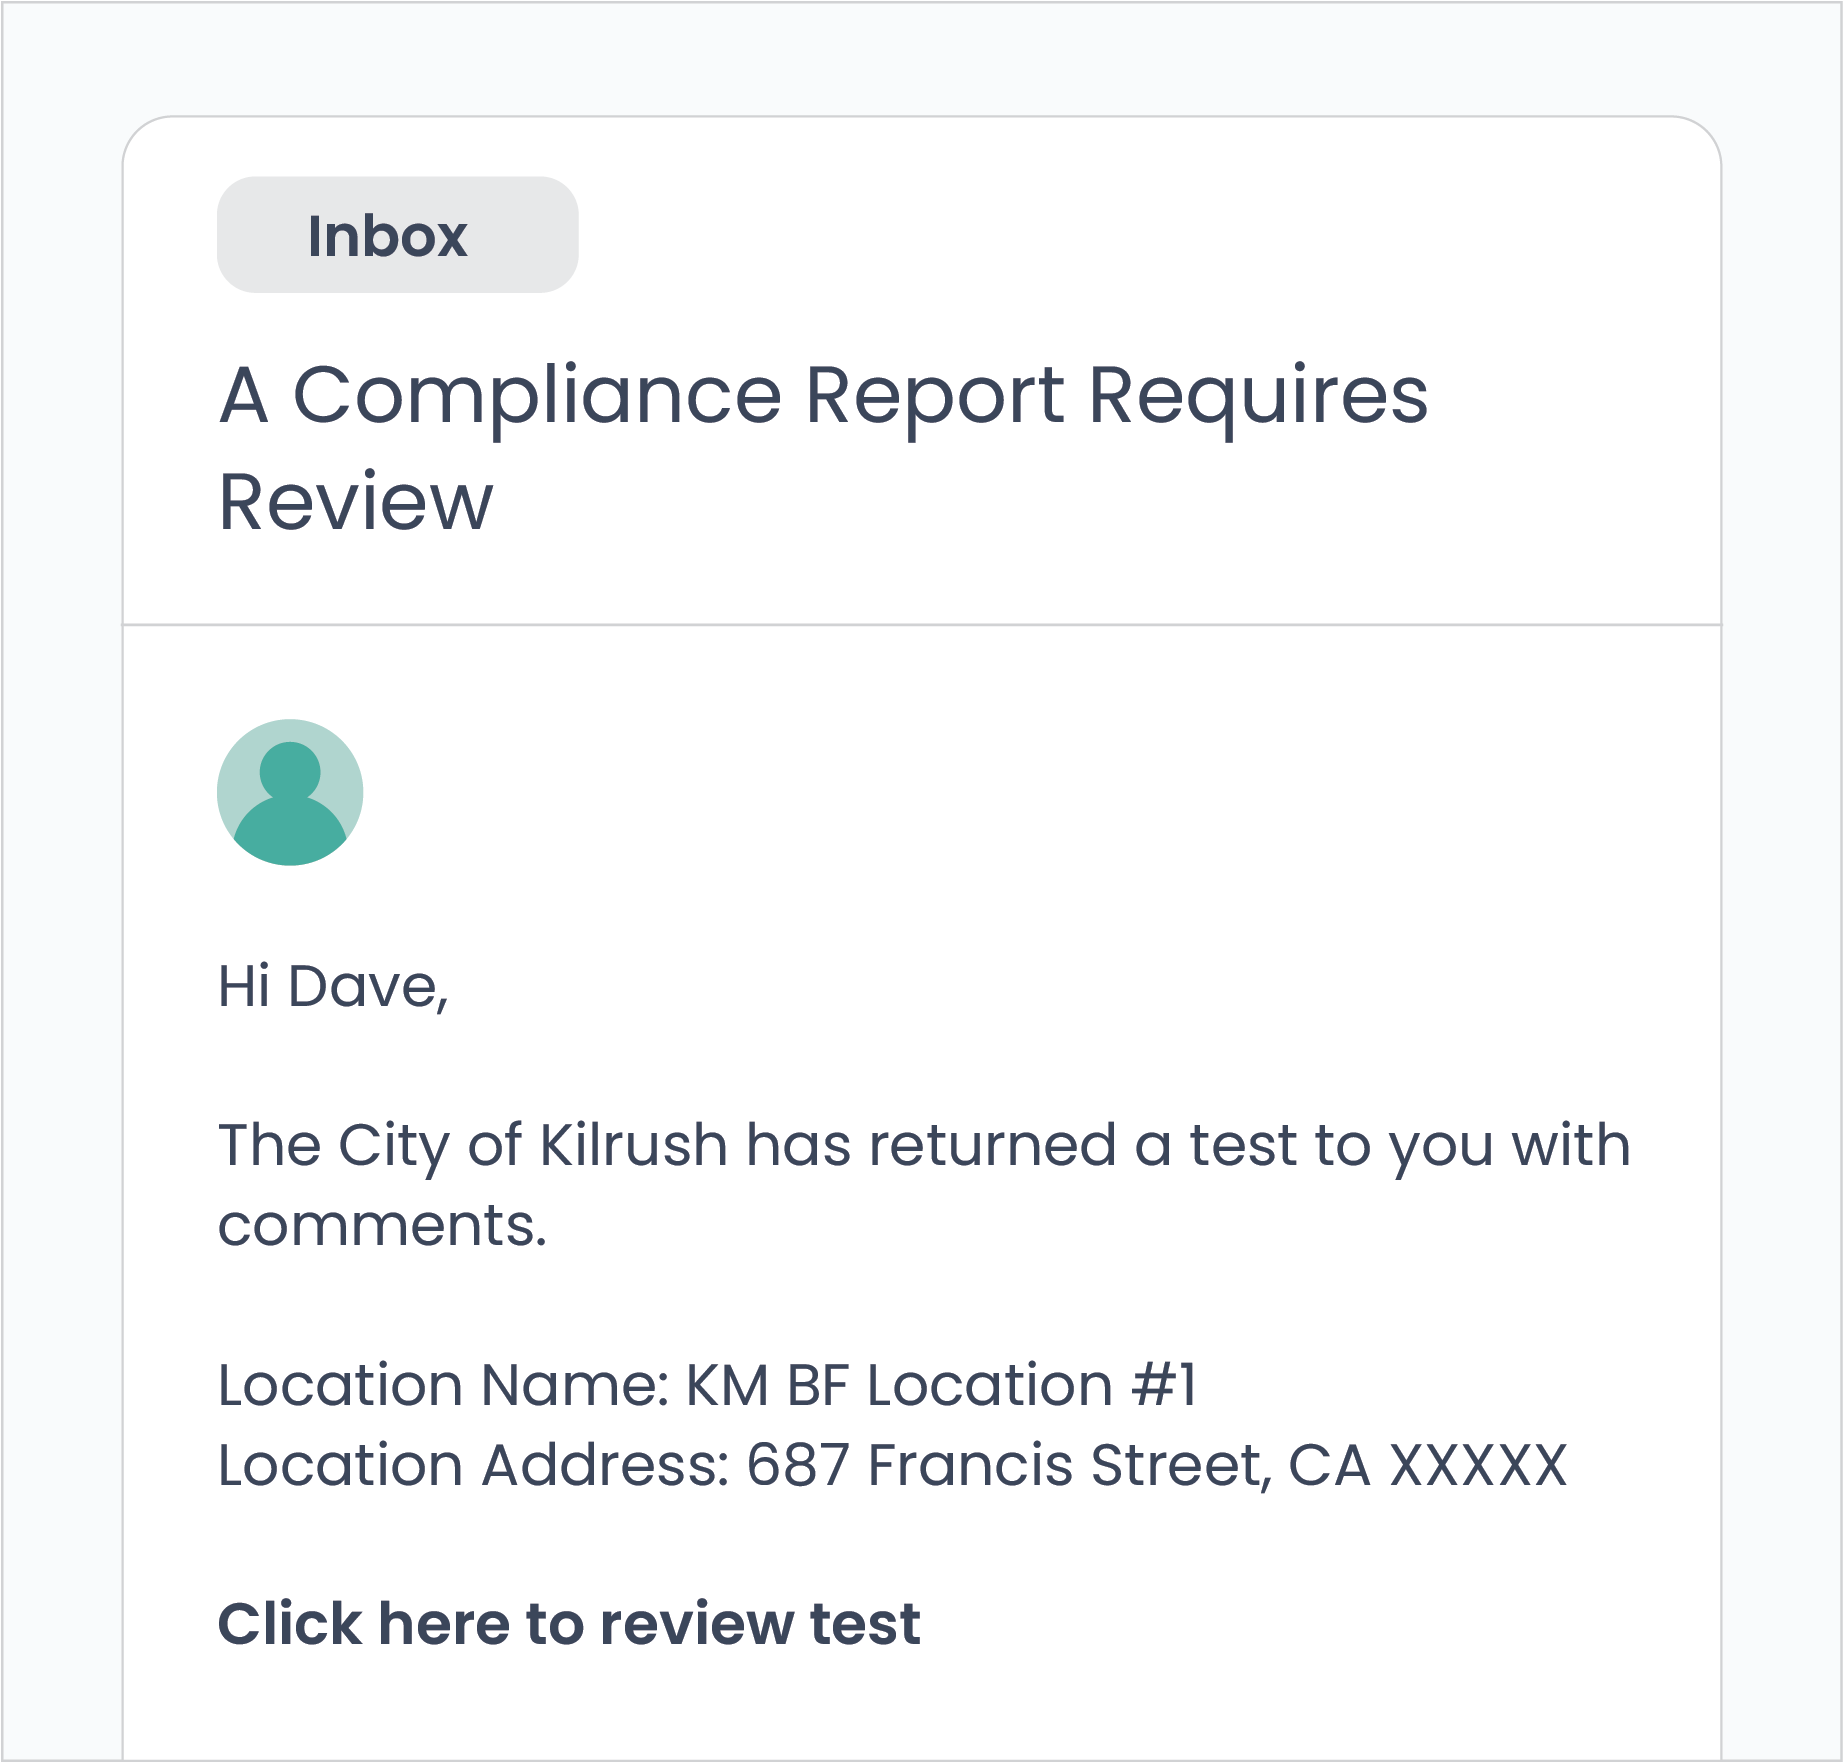1843x1763 pixels.
Task: Open the Inbox label badge
Action: pyautogui.click(x=398, y=235)
